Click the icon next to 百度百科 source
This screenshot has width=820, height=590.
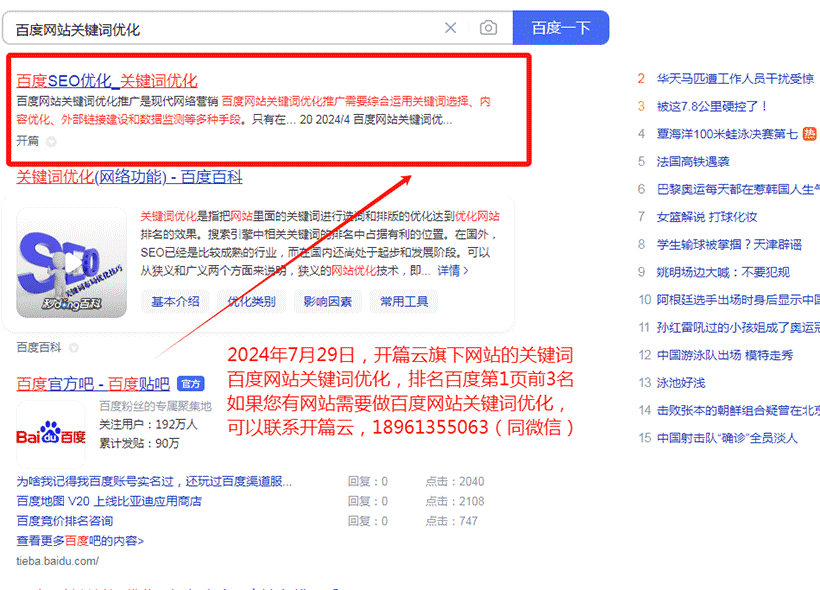point(74,347)
